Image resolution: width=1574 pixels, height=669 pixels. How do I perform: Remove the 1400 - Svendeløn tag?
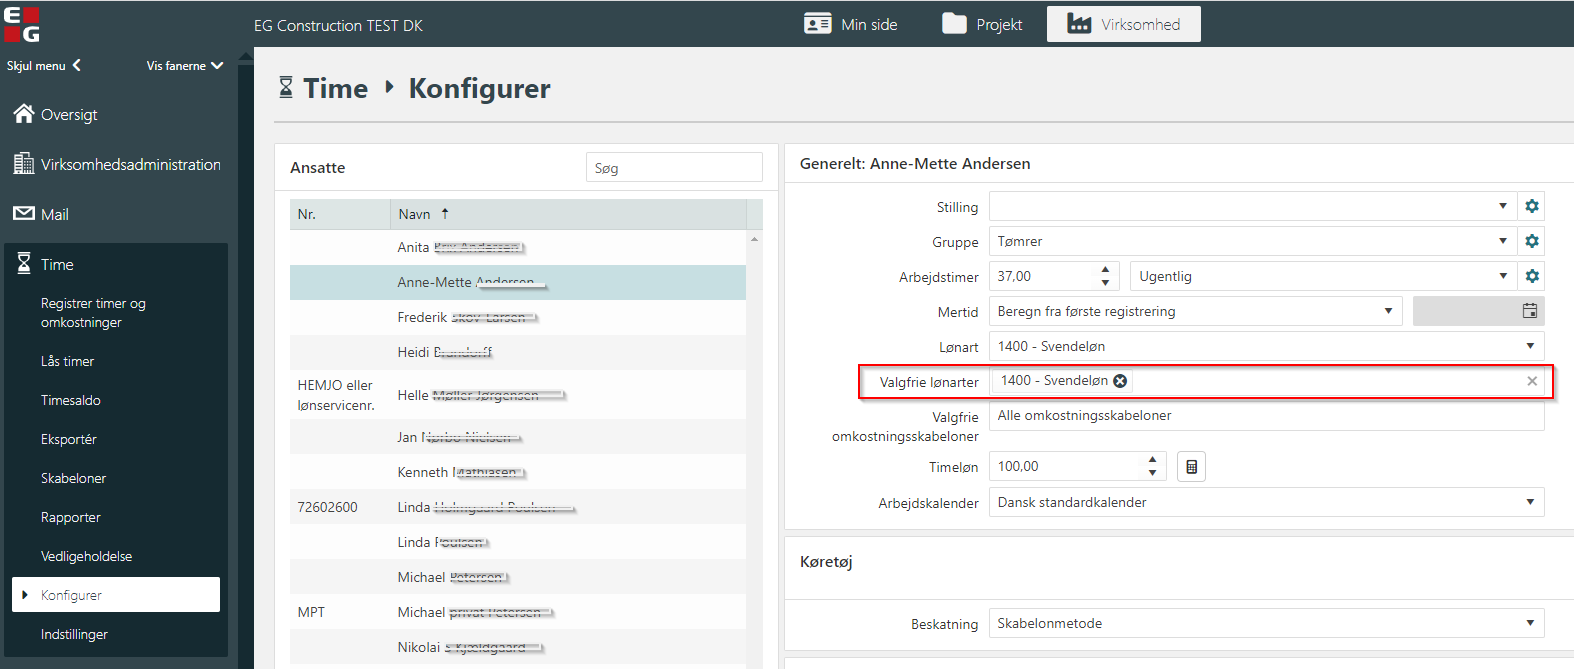[x=1120, y=381]
